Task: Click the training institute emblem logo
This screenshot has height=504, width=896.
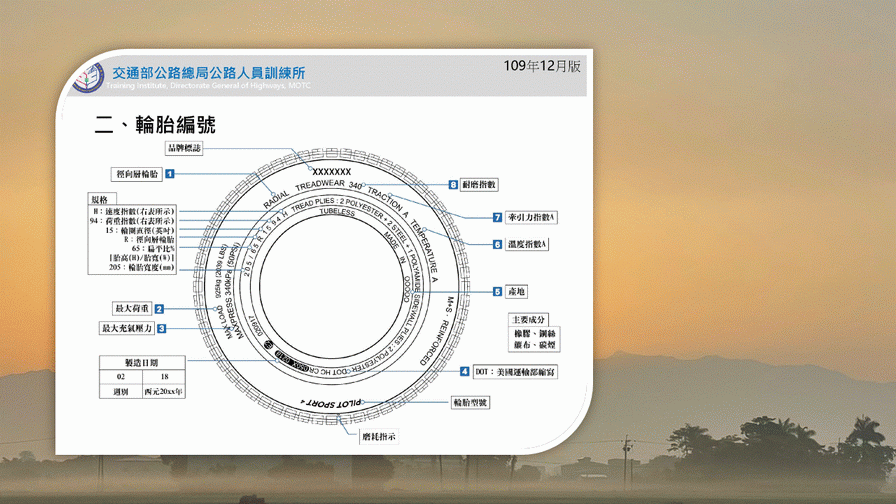Action: [x=88, y=76]
